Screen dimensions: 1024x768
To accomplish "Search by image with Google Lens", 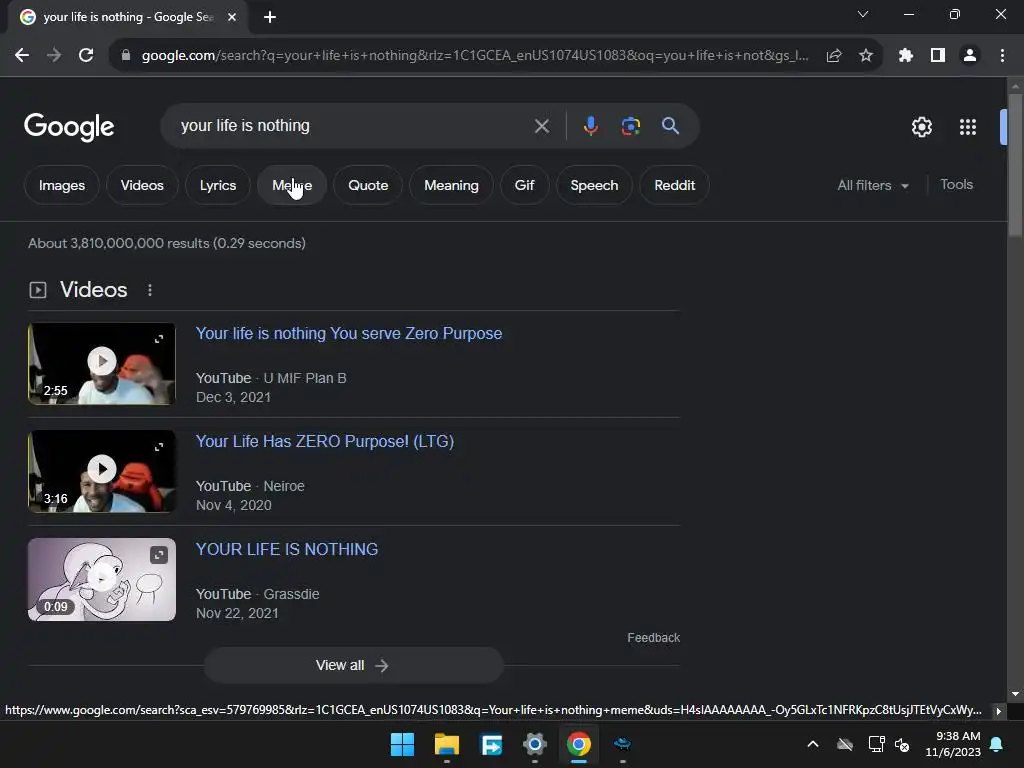I will (631, 126).
